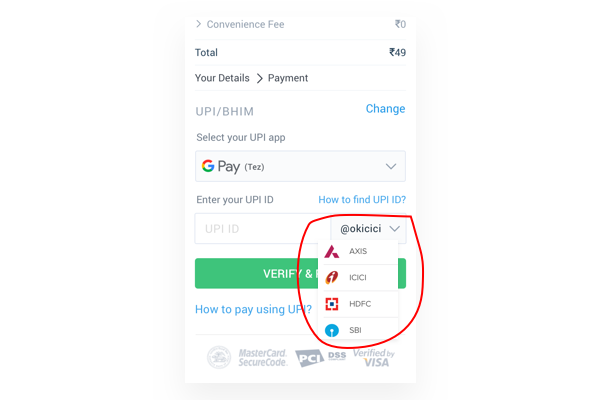Expand the Convenience Fee row chevron
Viewport: 600px width, 400px height.
coord(198,24)
